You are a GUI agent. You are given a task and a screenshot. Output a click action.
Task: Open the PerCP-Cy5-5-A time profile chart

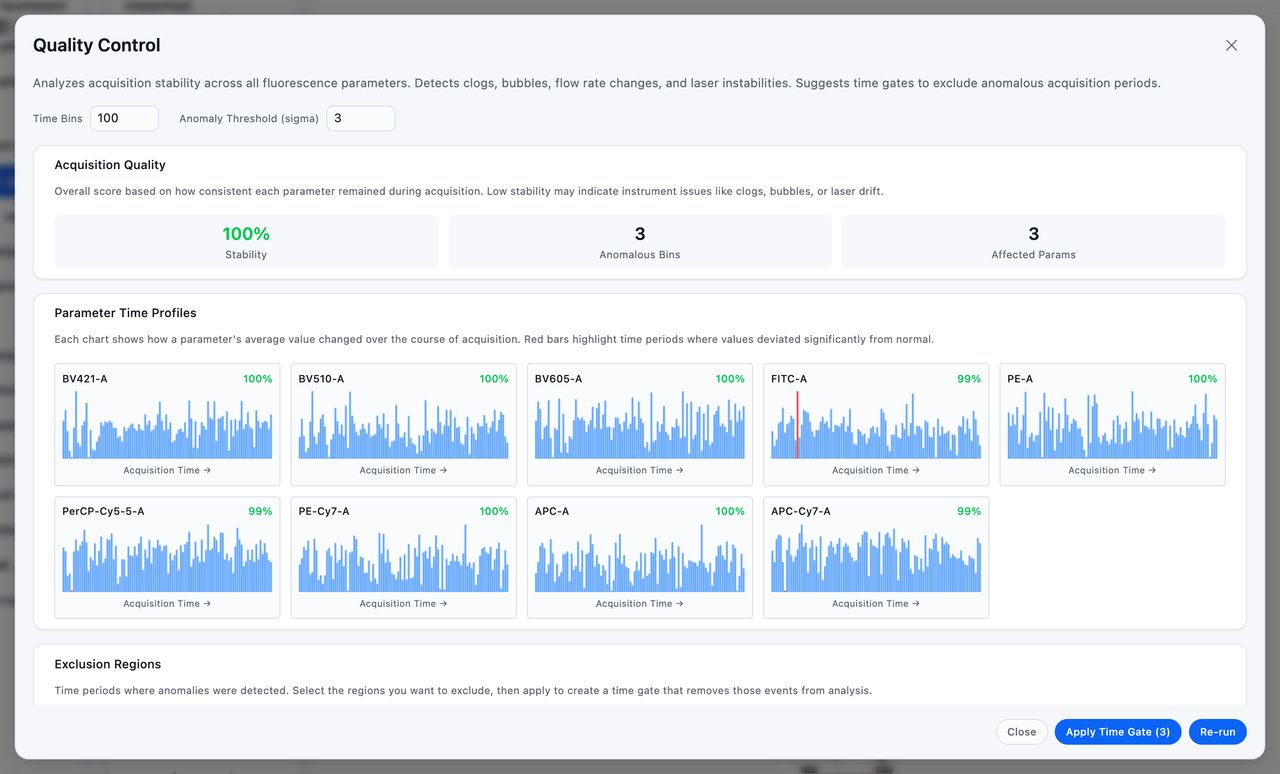[167, 557]
